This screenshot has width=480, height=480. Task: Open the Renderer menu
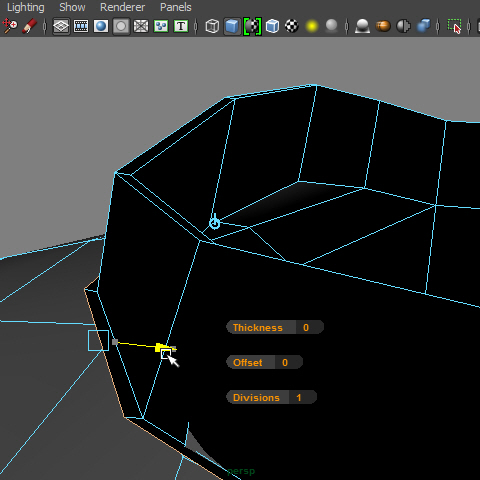[x=122, y=7]
